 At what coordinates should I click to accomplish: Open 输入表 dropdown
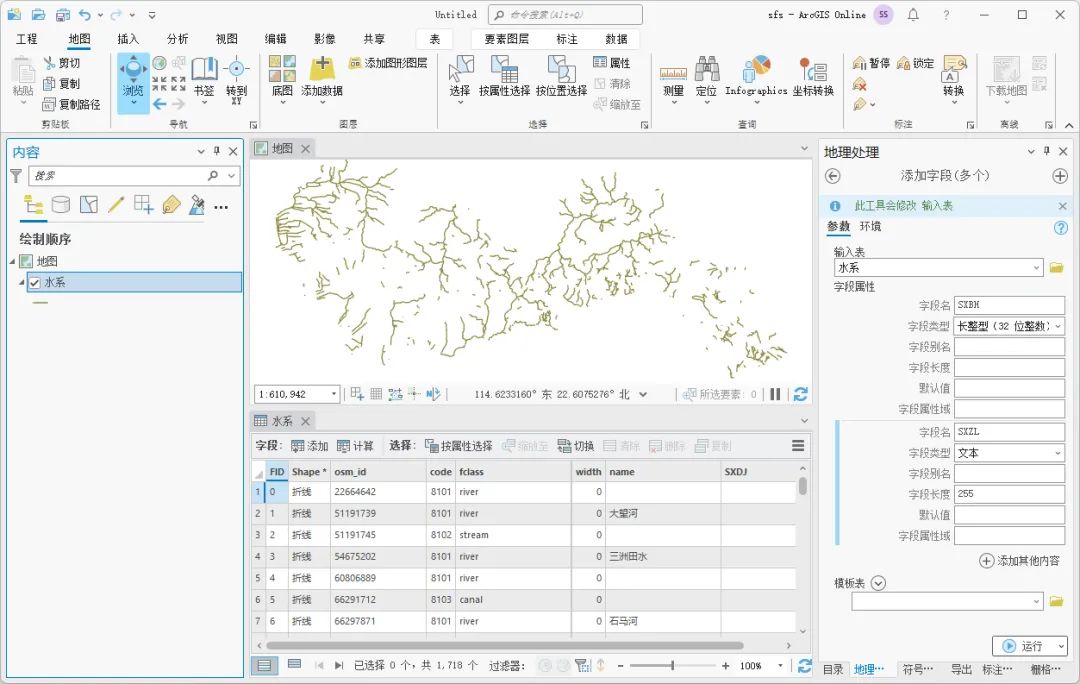(1036, 267)
